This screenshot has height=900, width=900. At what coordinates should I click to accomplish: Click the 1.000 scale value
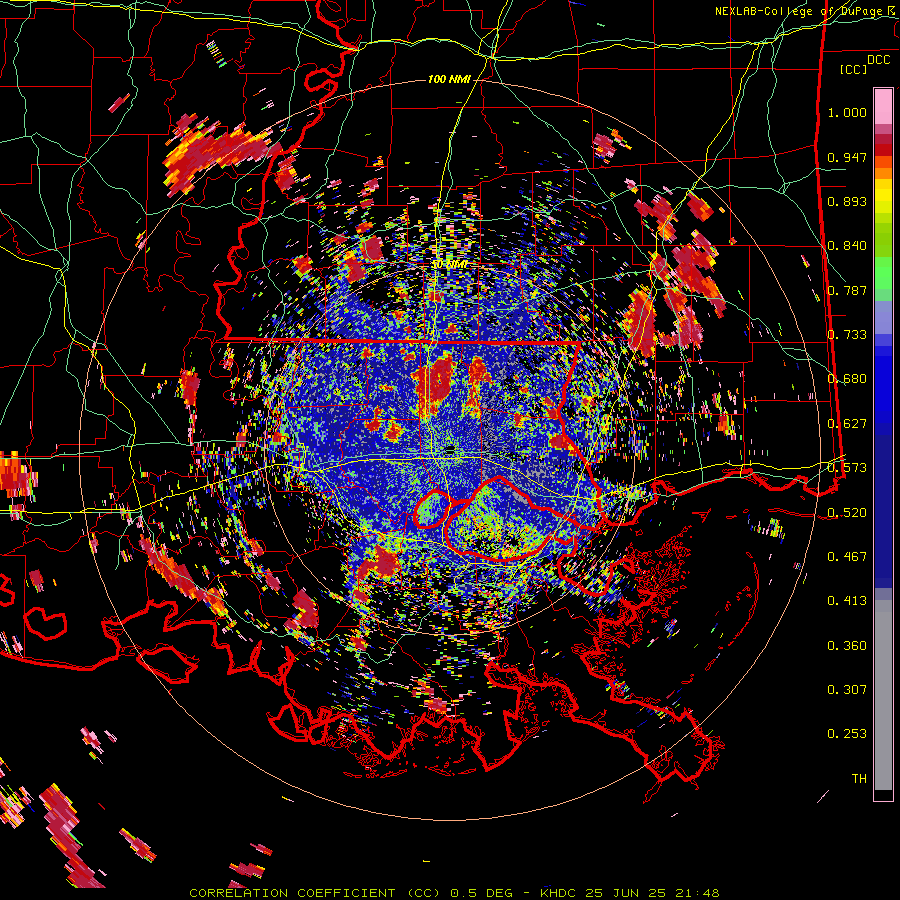coord(847,112)
